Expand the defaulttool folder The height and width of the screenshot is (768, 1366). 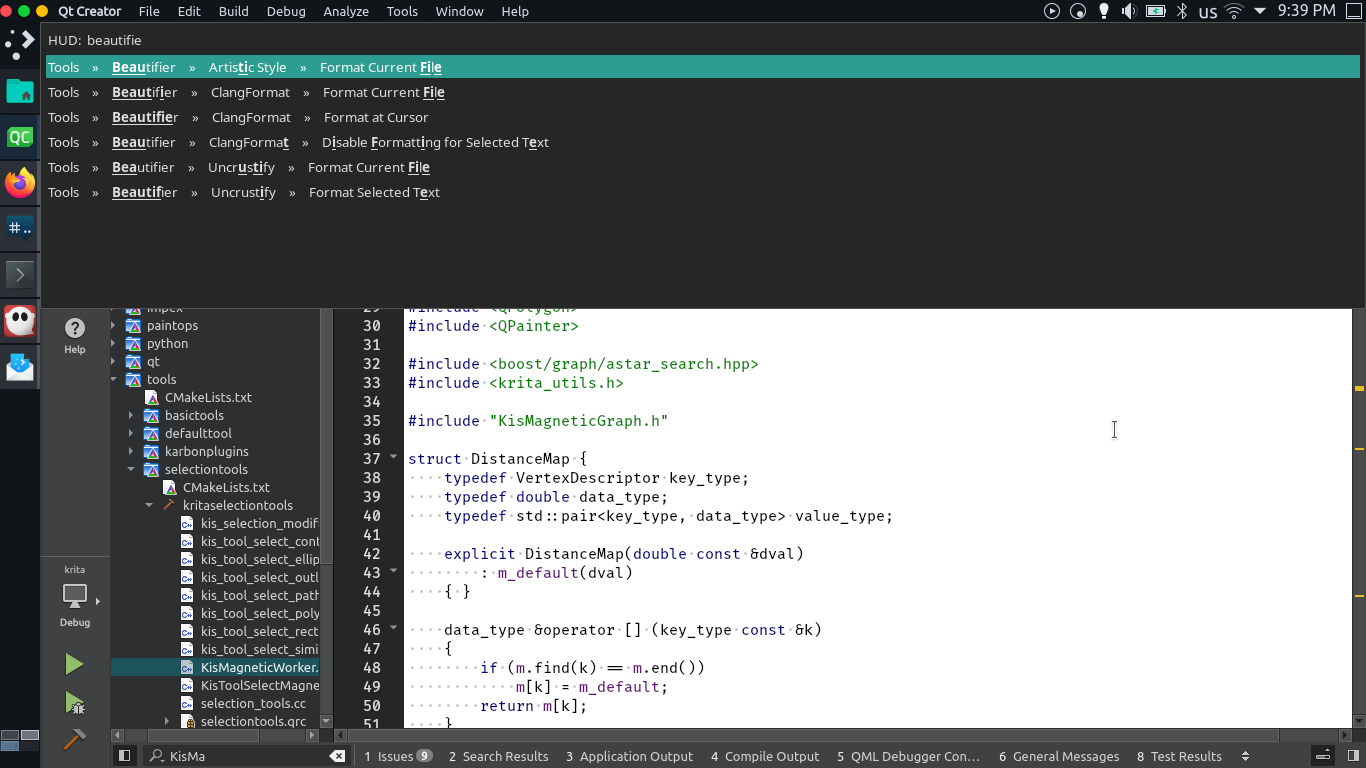point(131,434)
